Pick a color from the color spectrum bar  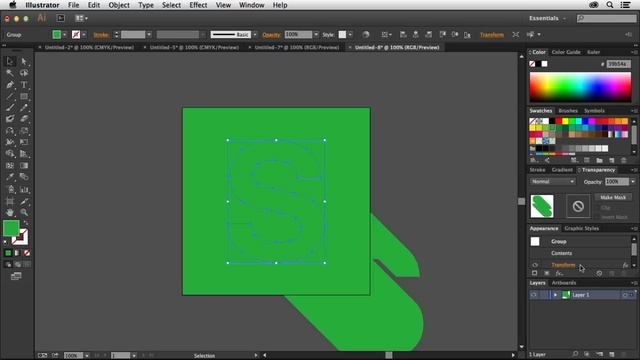click(x=580, y=87)
